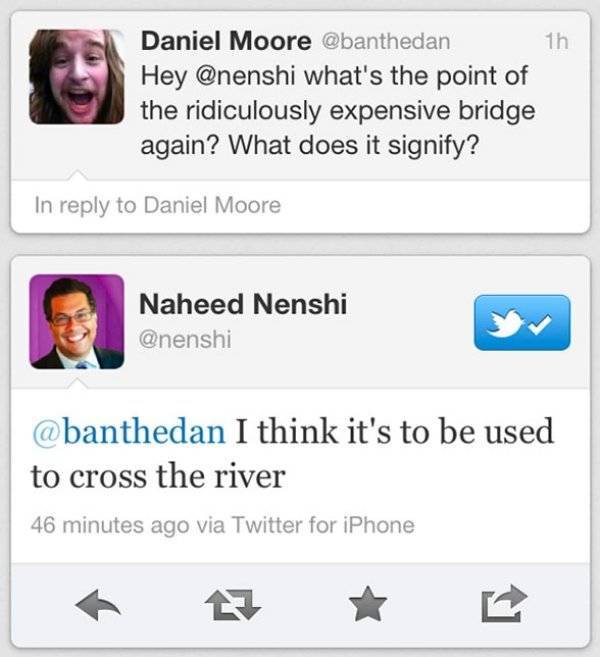Viewport: 600px width, 657px height.
Task: Click the 1h timestamp on top tweet
Action: pyautogui.click(x=557, y=42)
